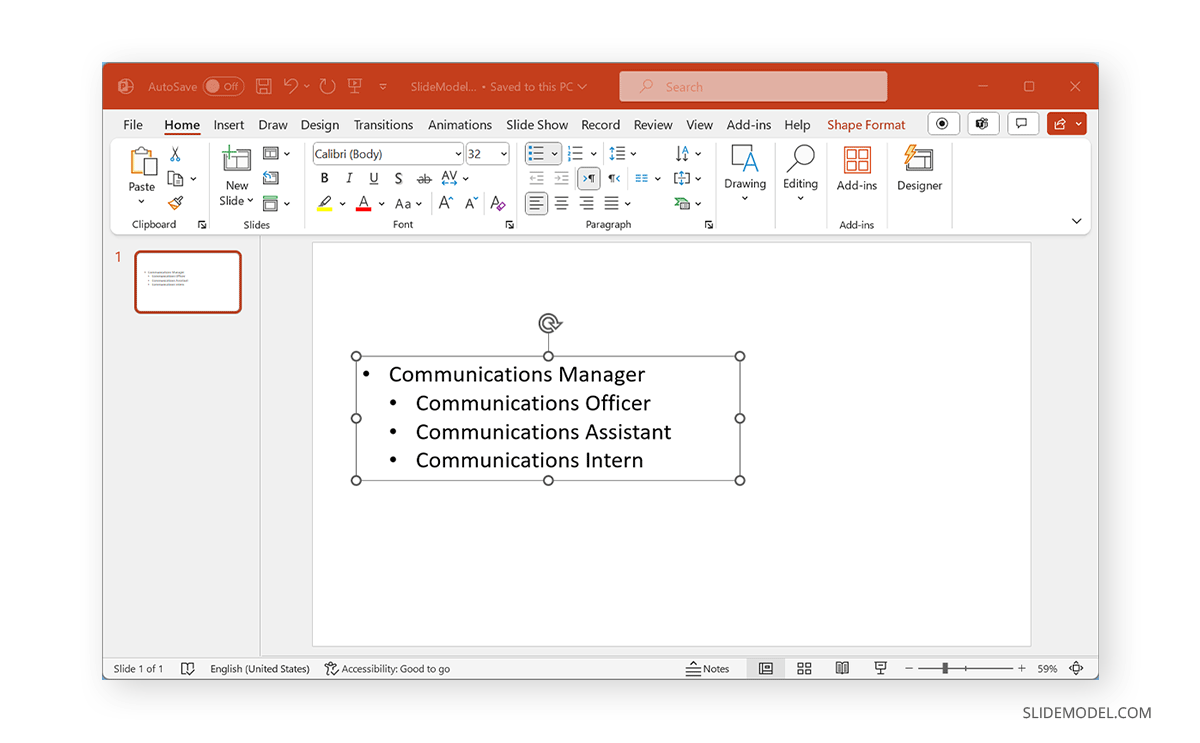1200x743 pixels.
Task: Open the Shape Format tab
Action: 866,124
